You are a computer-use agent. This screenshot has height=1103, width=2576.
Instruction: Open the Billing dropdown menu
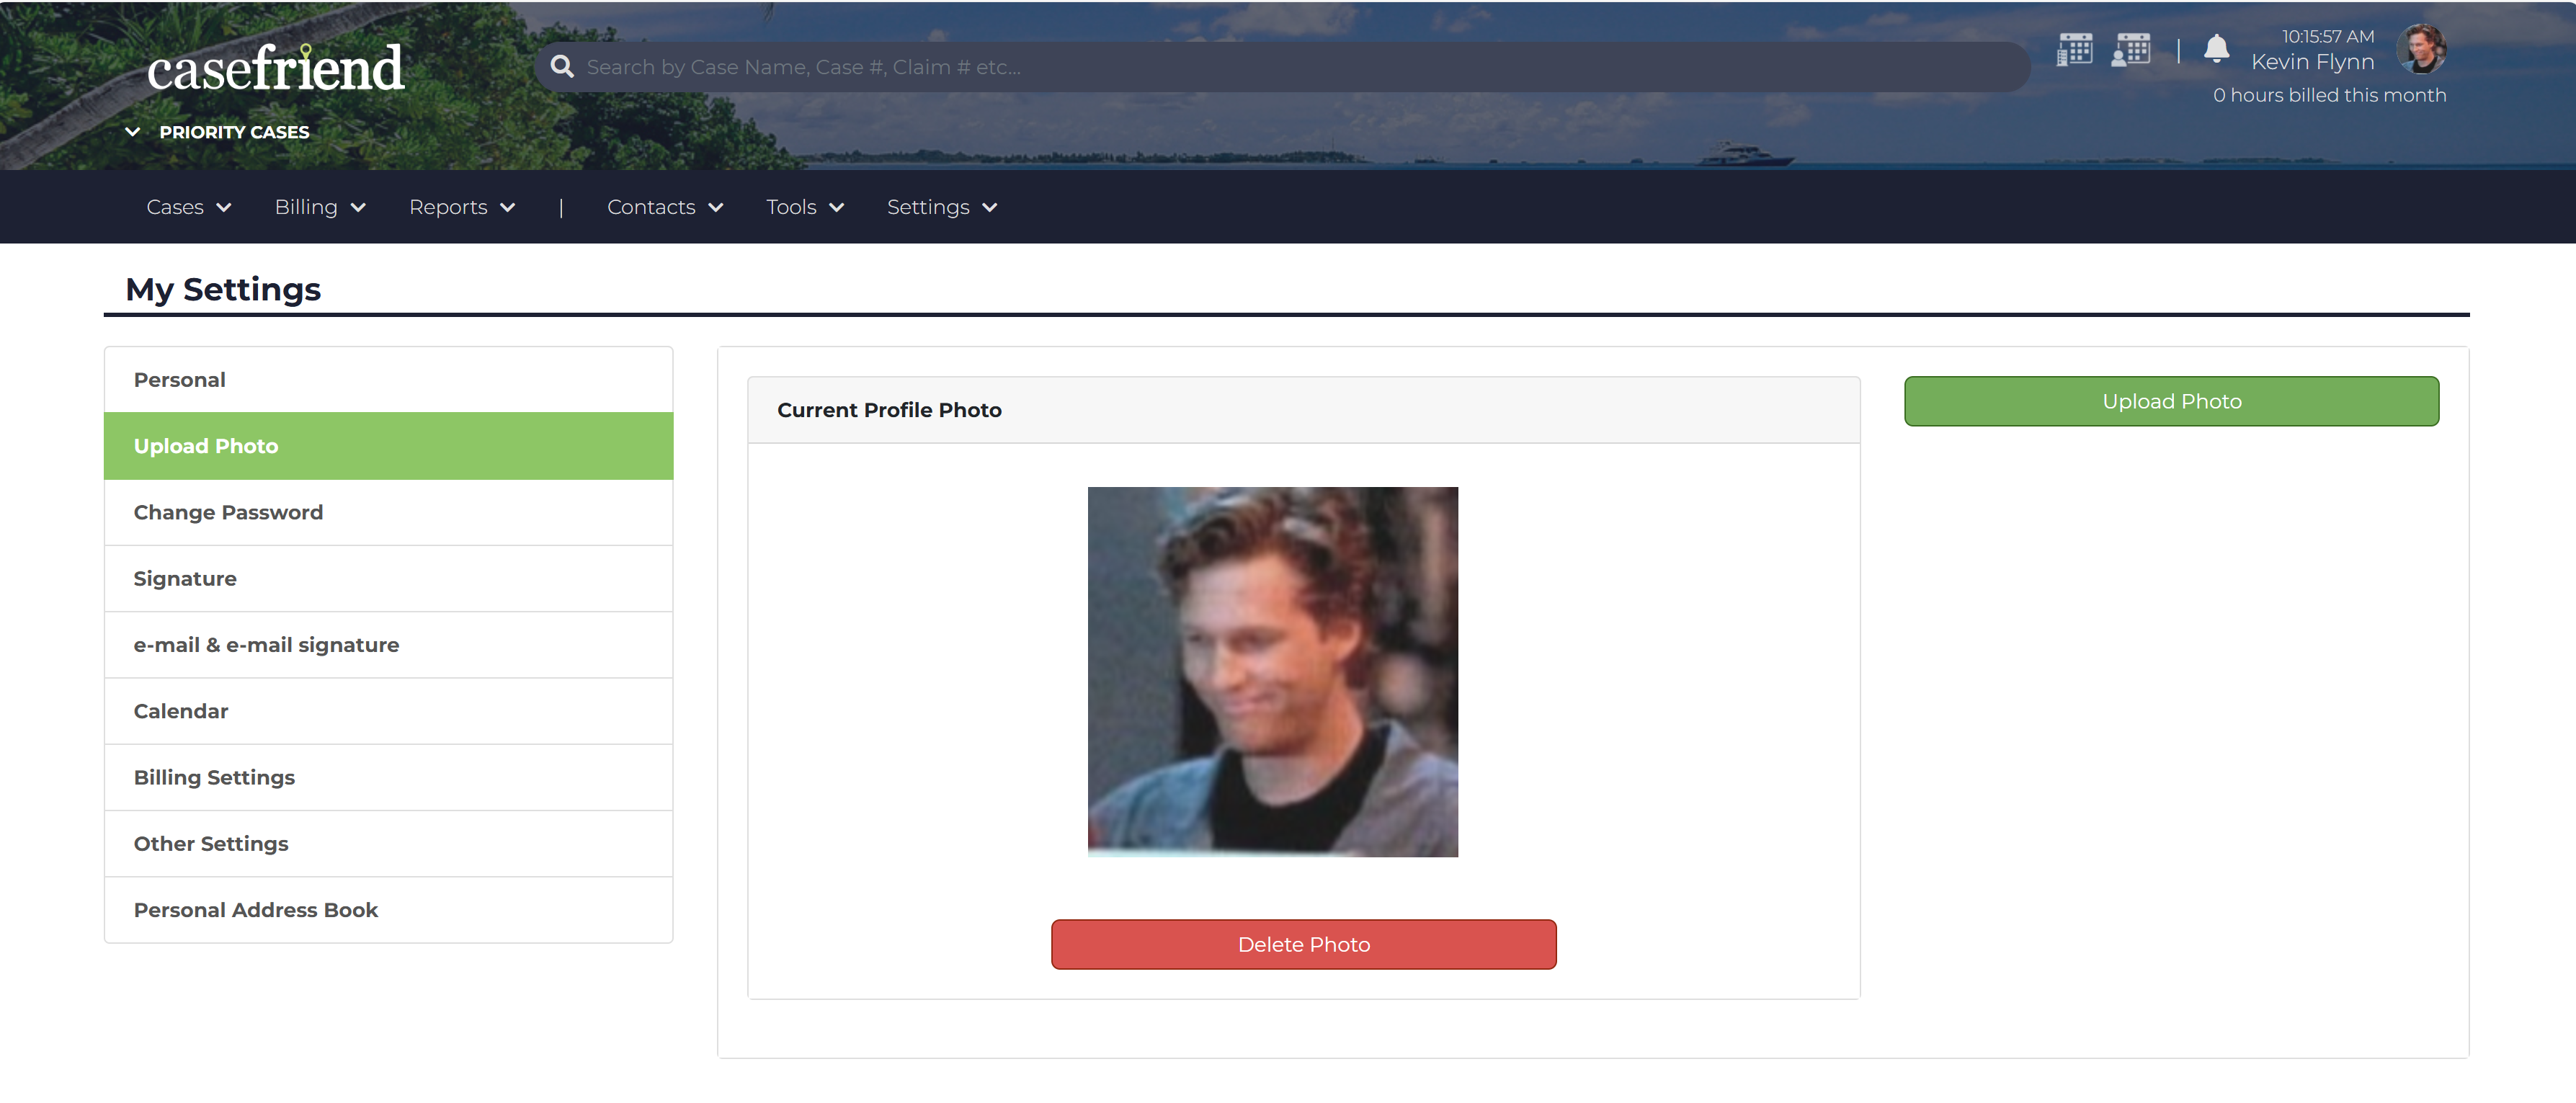point(320,207)
